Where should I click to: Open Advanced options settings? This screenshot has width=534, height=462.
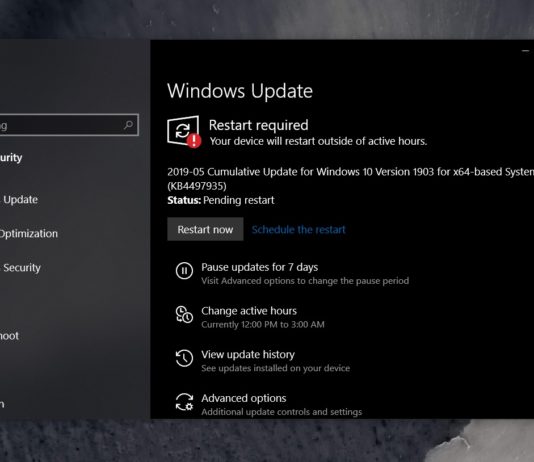(244, 398)
